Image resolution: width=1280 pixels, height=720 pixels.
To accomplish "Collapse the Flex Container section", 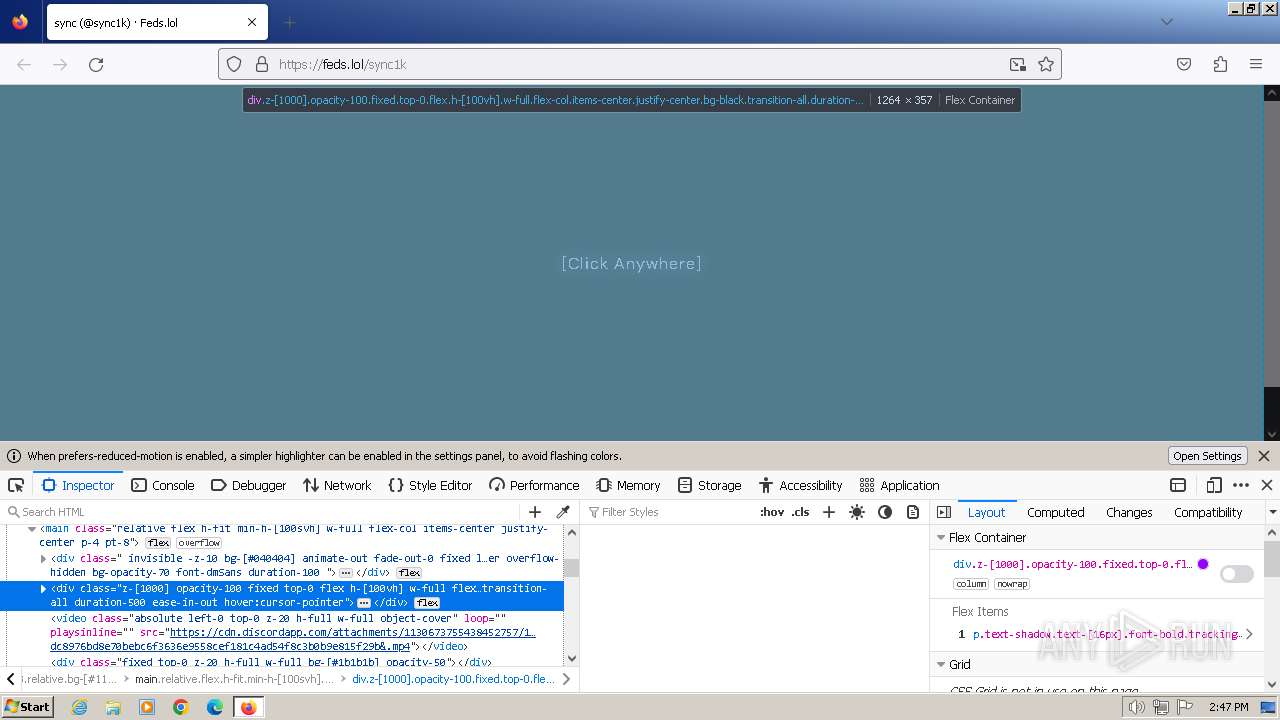I will click(x=941, y=537).
